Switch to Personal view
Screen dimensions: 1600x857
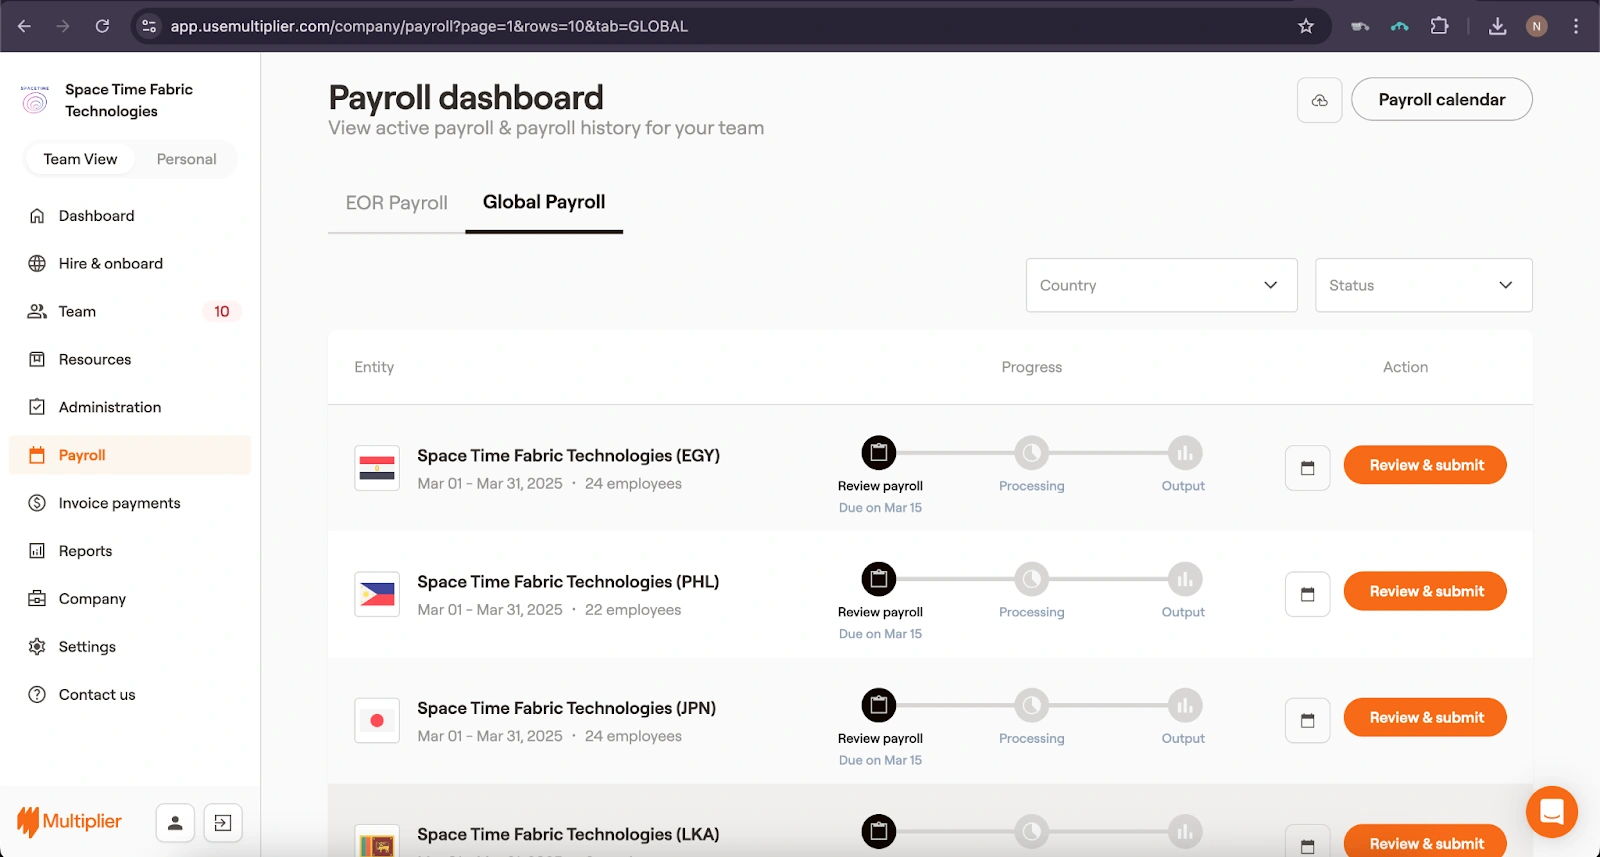click(x=186, y=159)
